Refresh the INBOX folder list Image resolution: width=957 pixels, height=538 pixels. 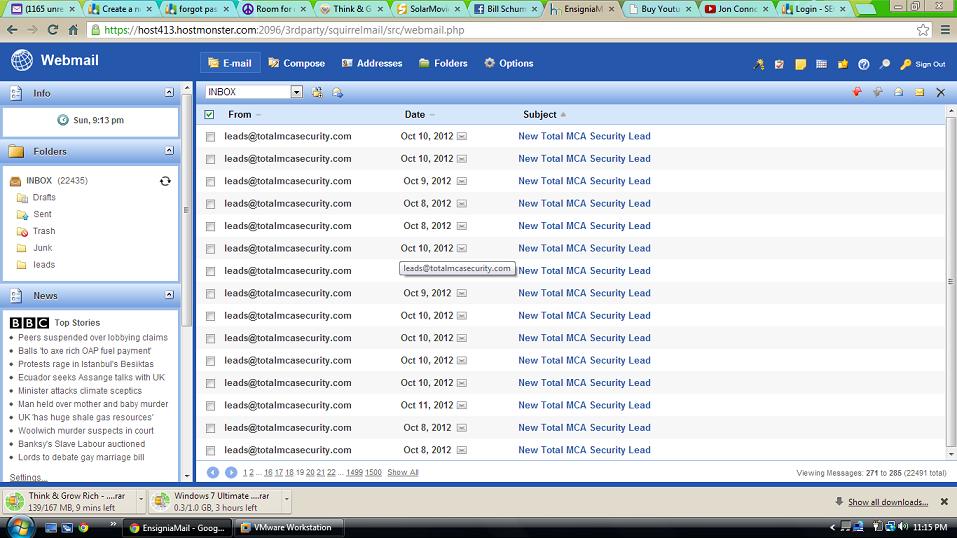165,181
